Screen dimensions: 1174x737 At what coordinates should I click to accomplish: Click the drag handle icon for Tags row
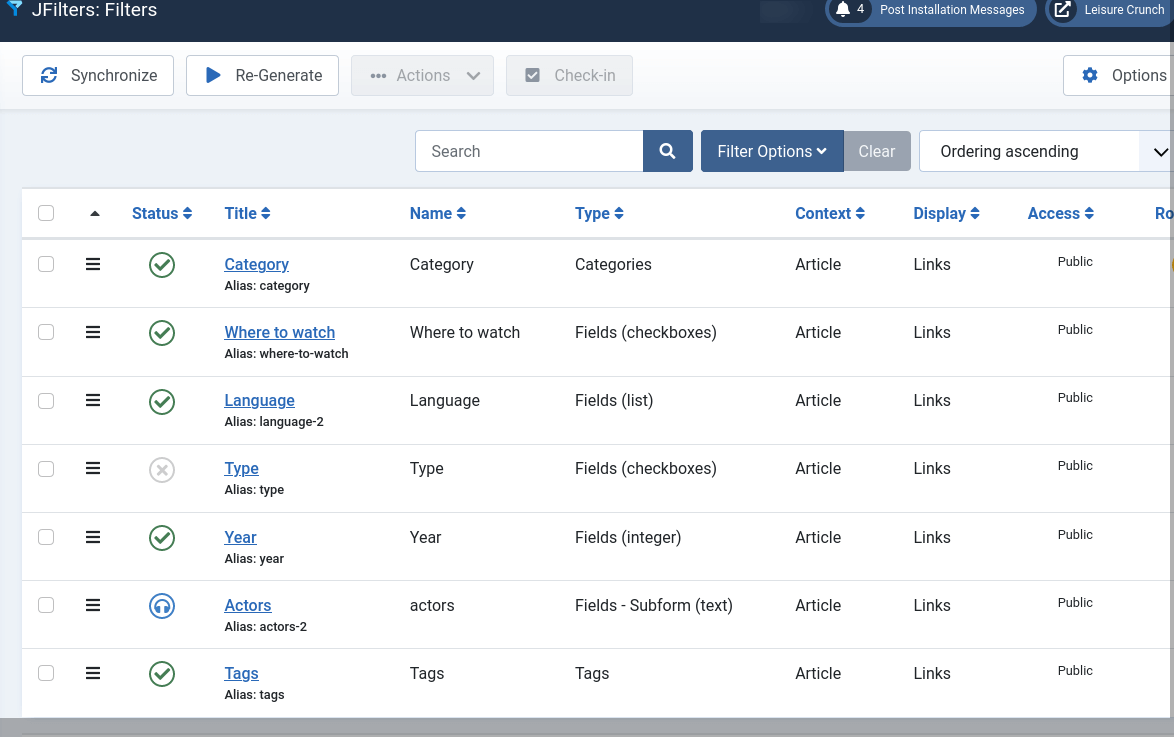pyautogui.click(x=93, y=673)
